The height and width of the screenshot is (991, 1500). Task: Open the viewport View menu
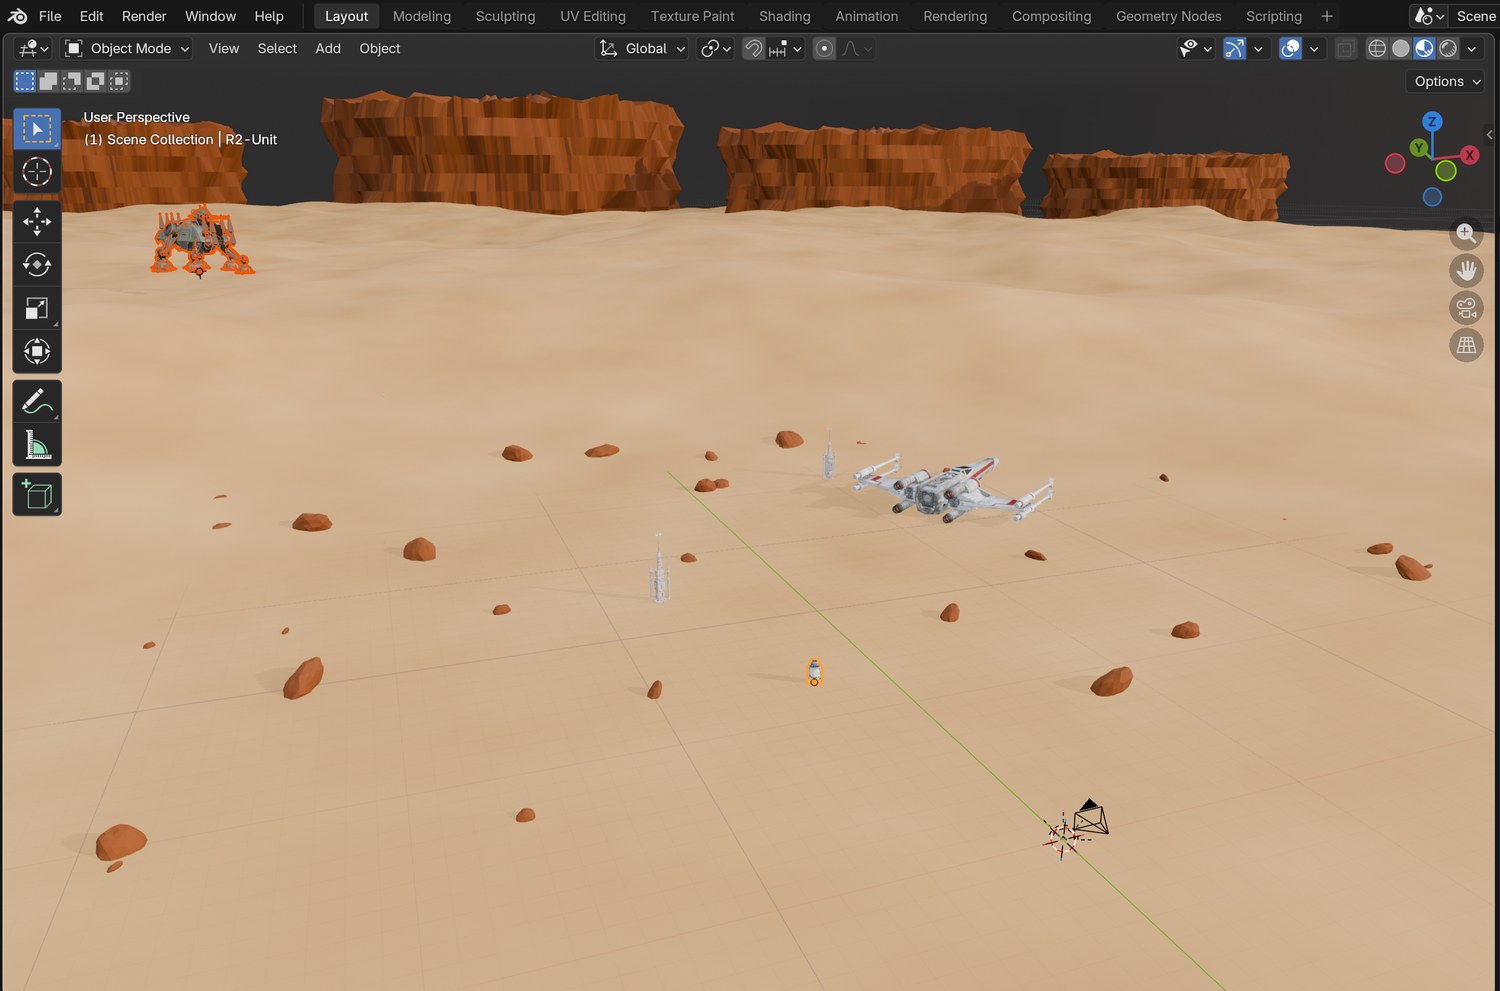coord(224,48)
